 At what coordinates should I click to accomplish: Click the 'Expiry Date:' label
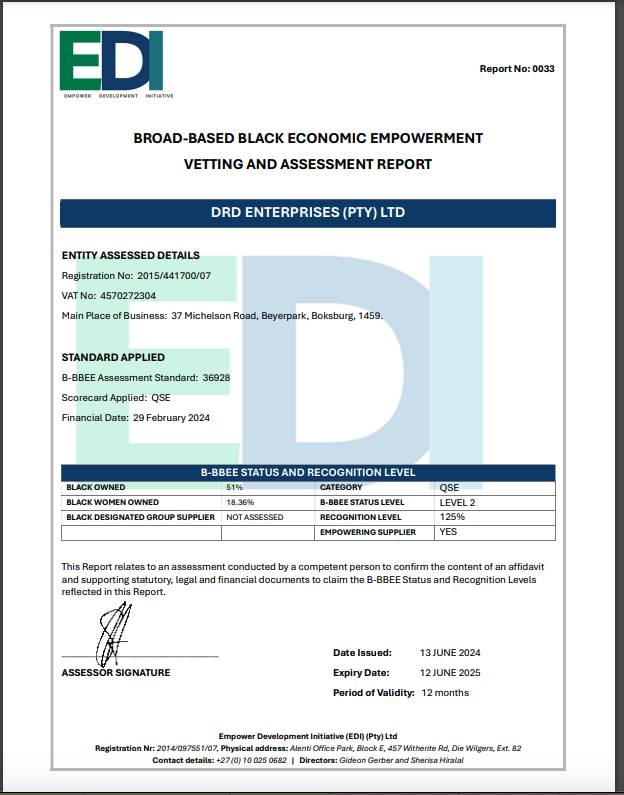(x=361, y=673)
